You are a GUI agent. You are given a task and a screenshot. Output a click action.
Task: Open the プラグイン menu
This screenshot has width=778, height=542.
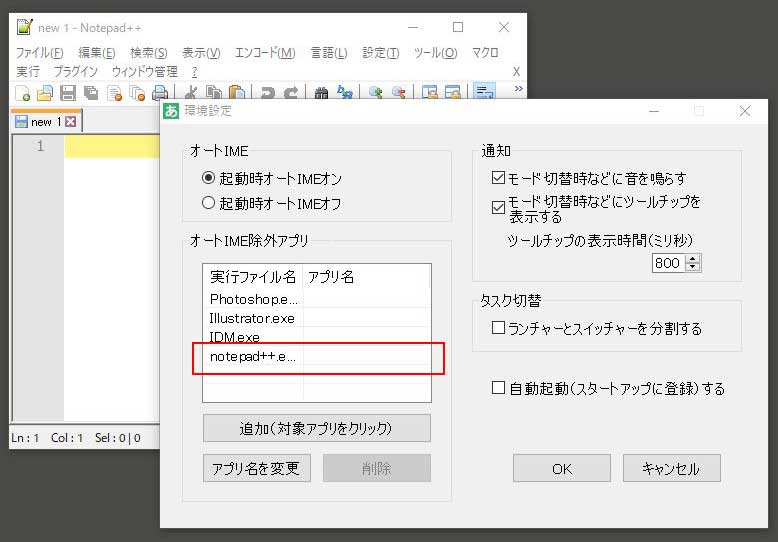[75, 72]
